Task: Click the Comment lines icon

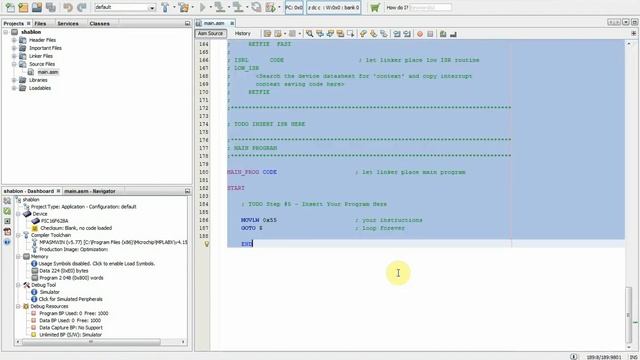Action: click(443, 34)
